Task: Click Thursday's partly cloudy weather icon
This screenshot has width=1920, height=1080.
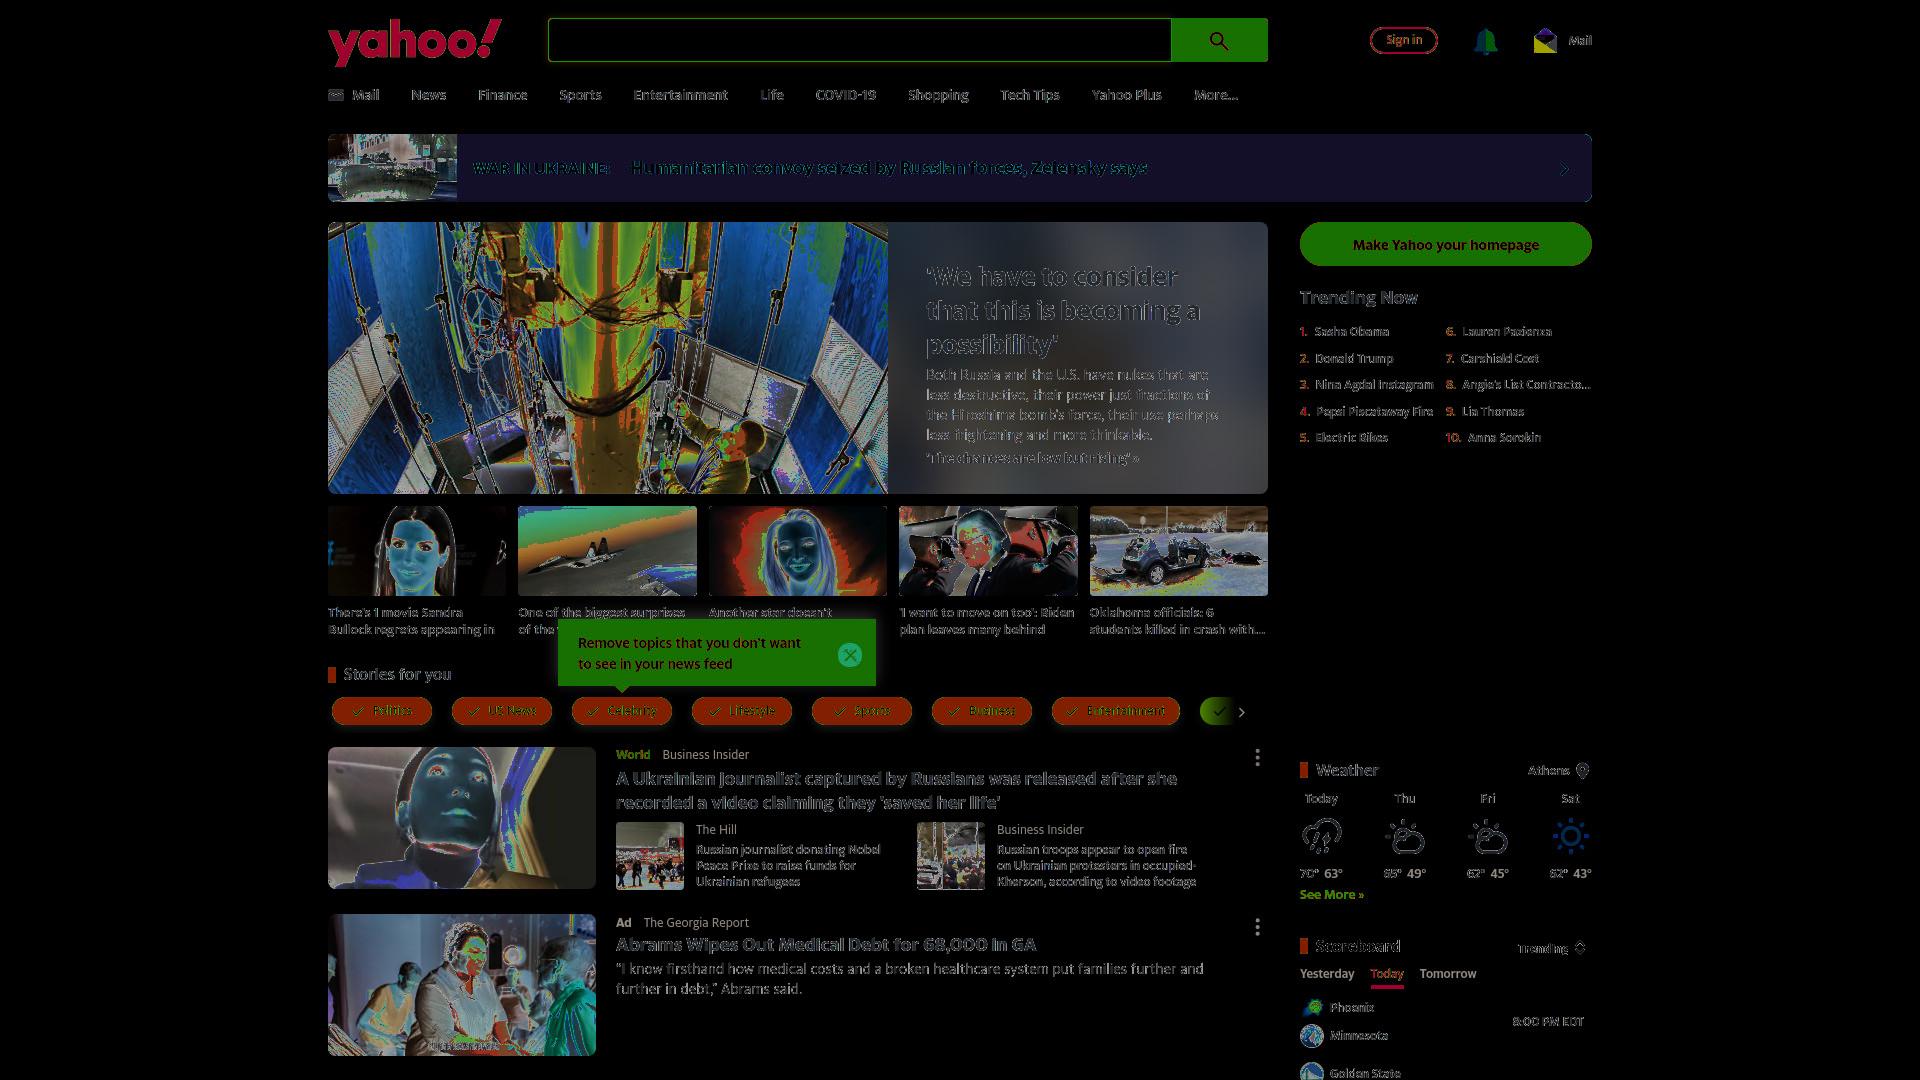Action: (1405, 836)
